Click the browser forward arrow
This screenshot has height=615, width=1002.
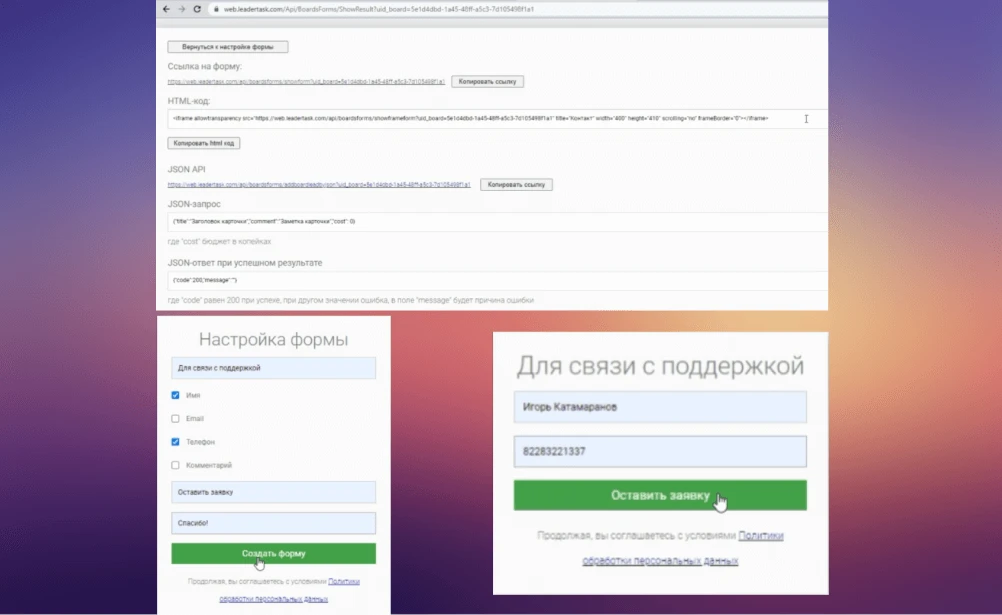click(x=181, y=9)
